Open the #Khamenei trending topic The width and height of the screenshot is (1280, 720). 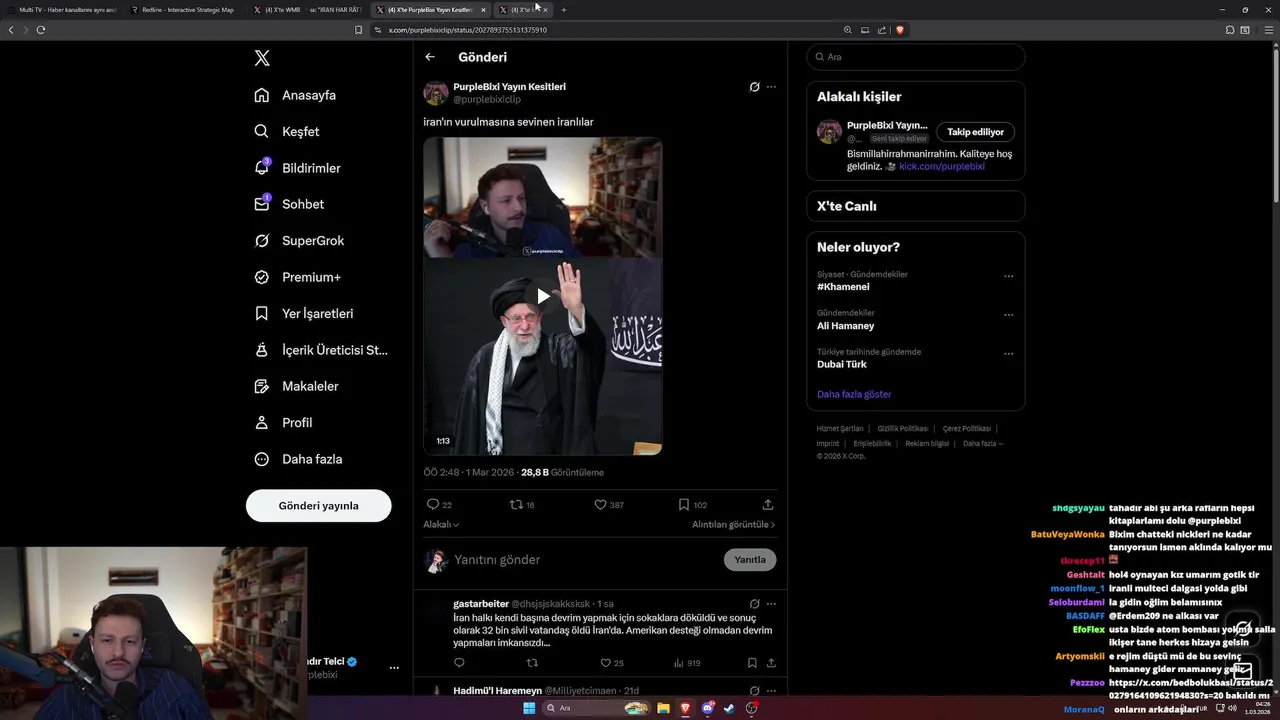coord(843,287)
